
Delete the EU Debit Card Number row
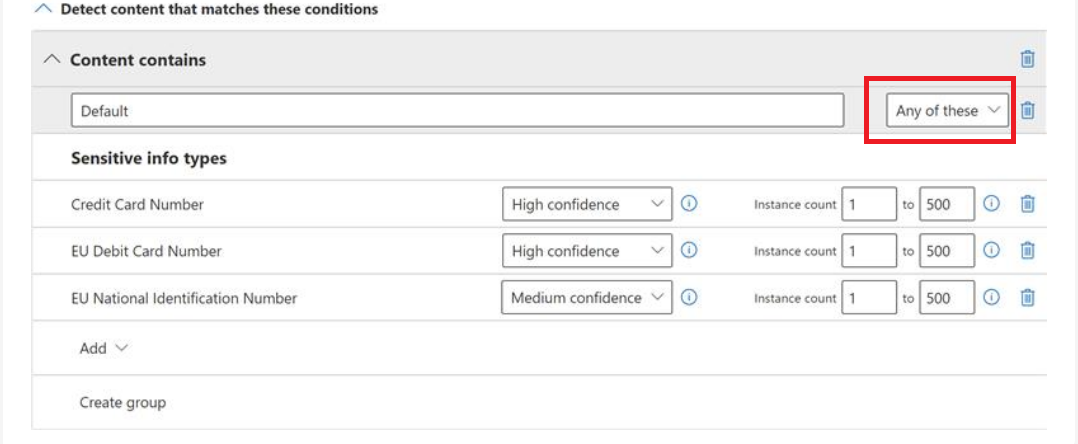tap(1027, 251)
